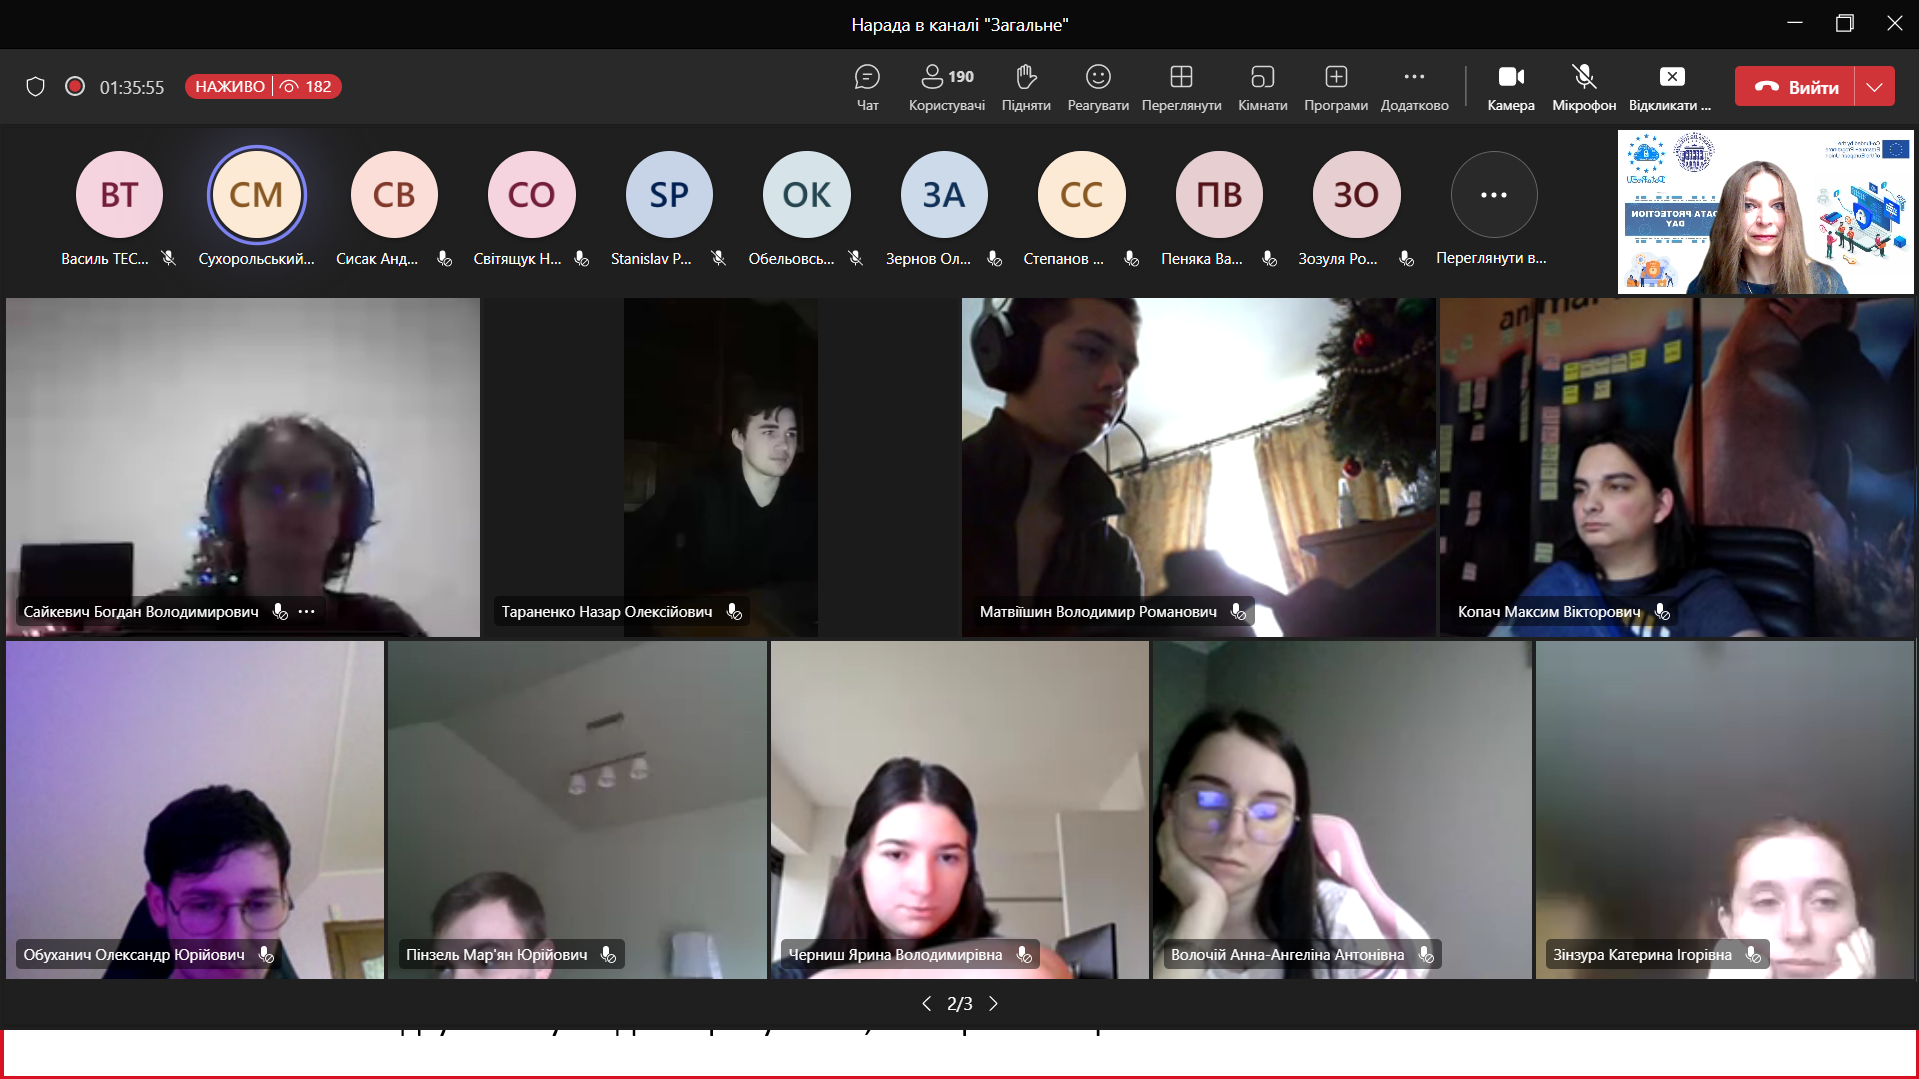Go to the previous participants page
1919x1079 pixels.
tap(926, 1004)
